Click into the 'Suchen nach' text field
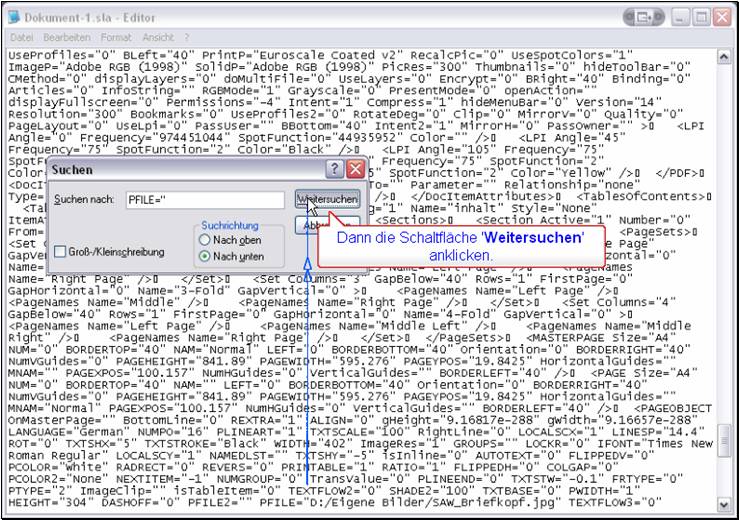Screen dimensions: 739x520 click(x=205, y=201)
